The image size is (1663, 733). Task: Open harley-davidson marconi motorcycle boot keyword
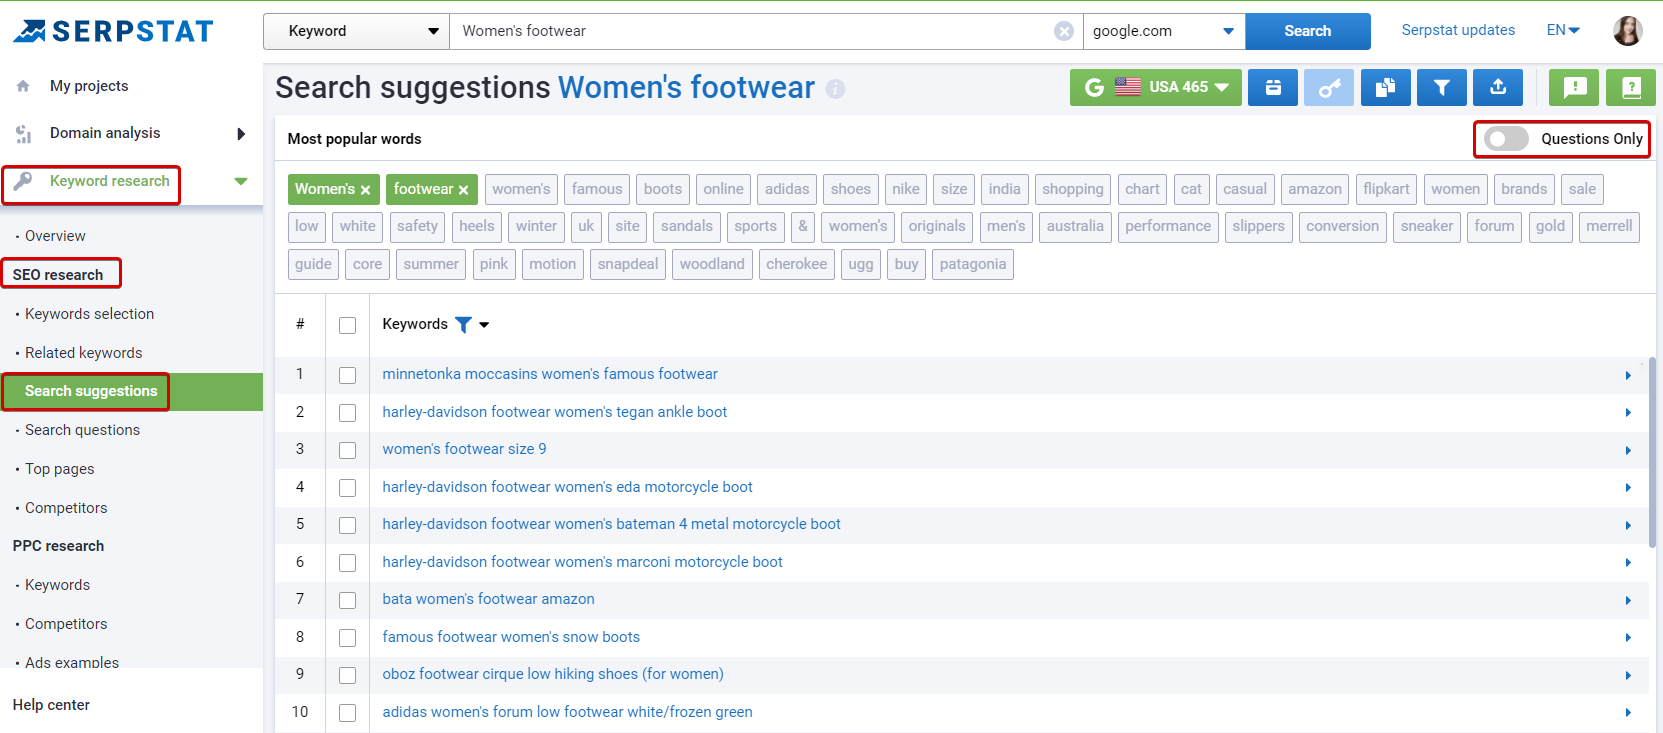582,562
